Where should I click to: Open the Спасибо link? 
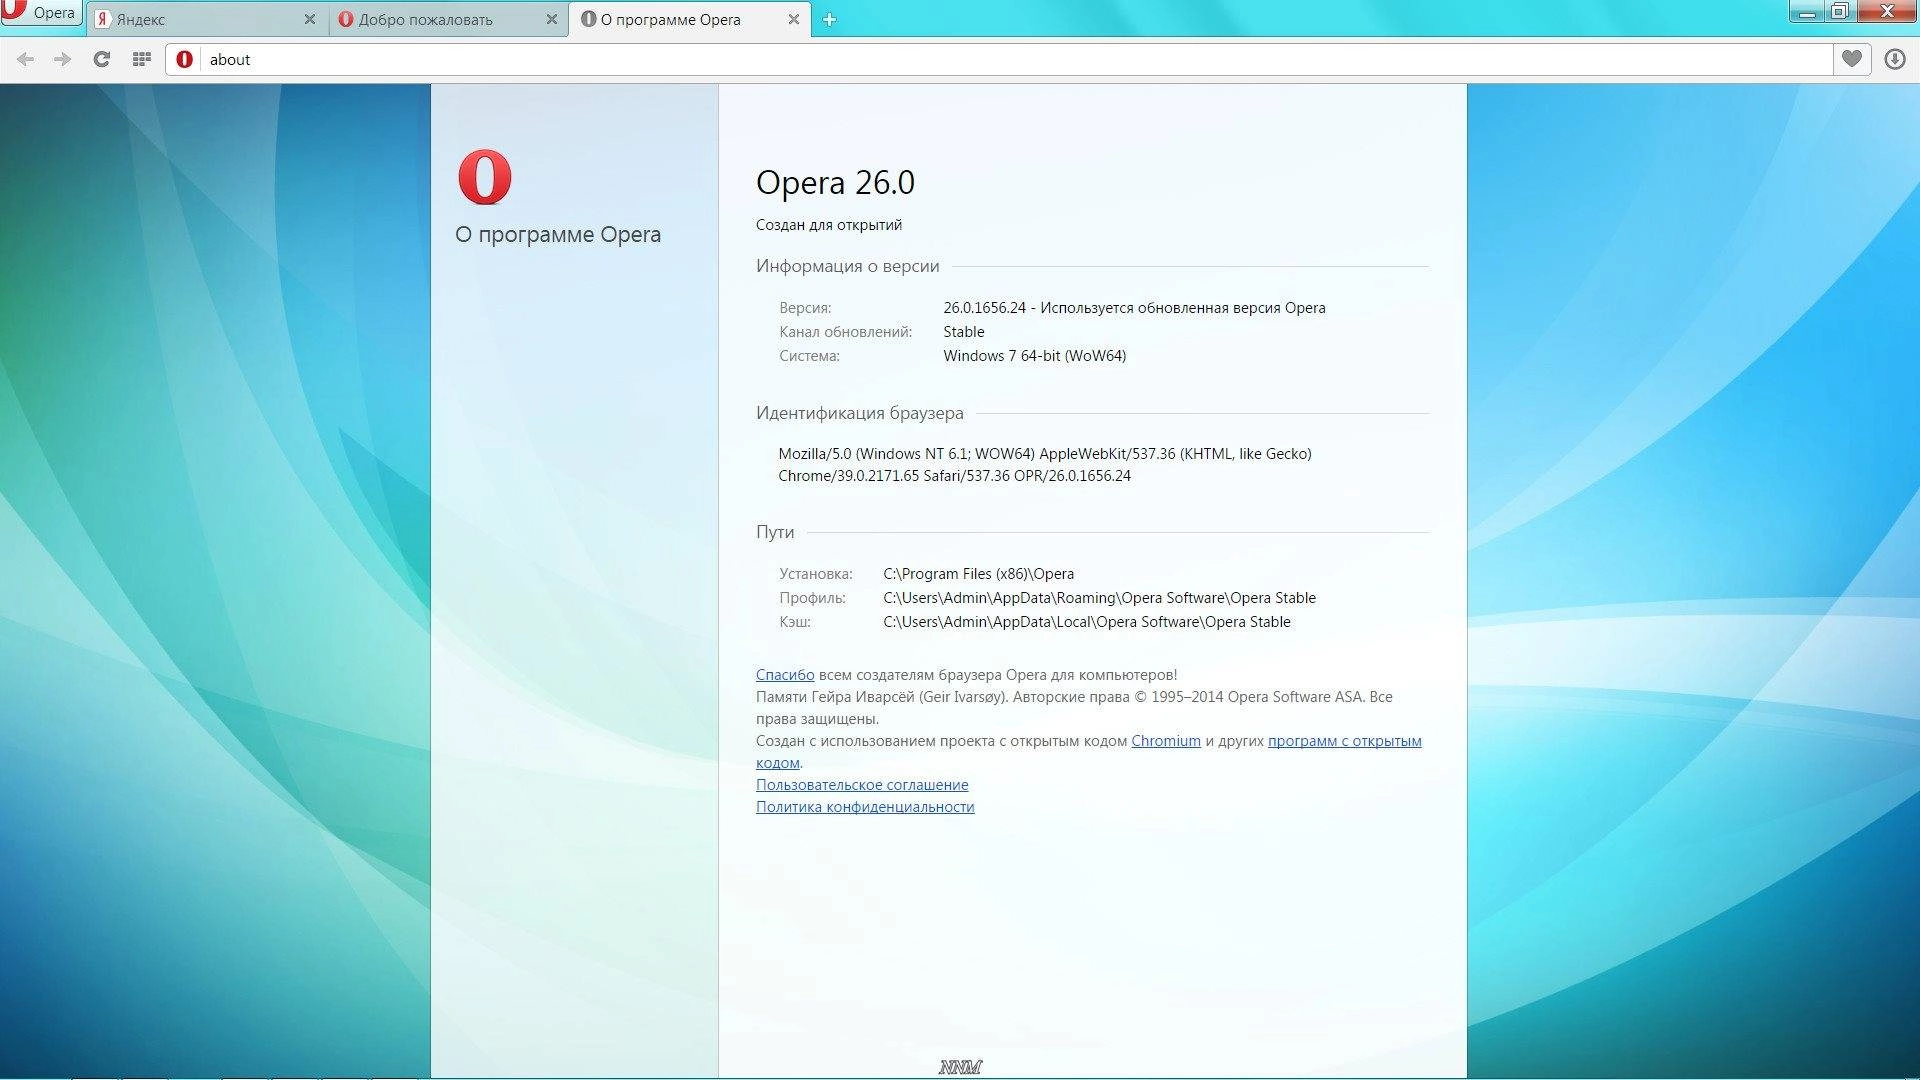[785, 675]
